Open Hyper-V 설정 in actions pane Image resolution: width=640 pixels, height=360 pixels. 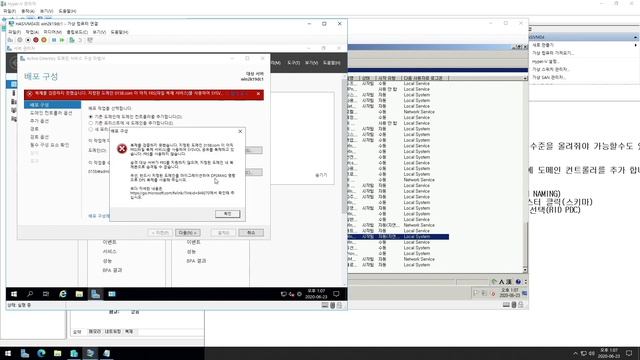545,61
